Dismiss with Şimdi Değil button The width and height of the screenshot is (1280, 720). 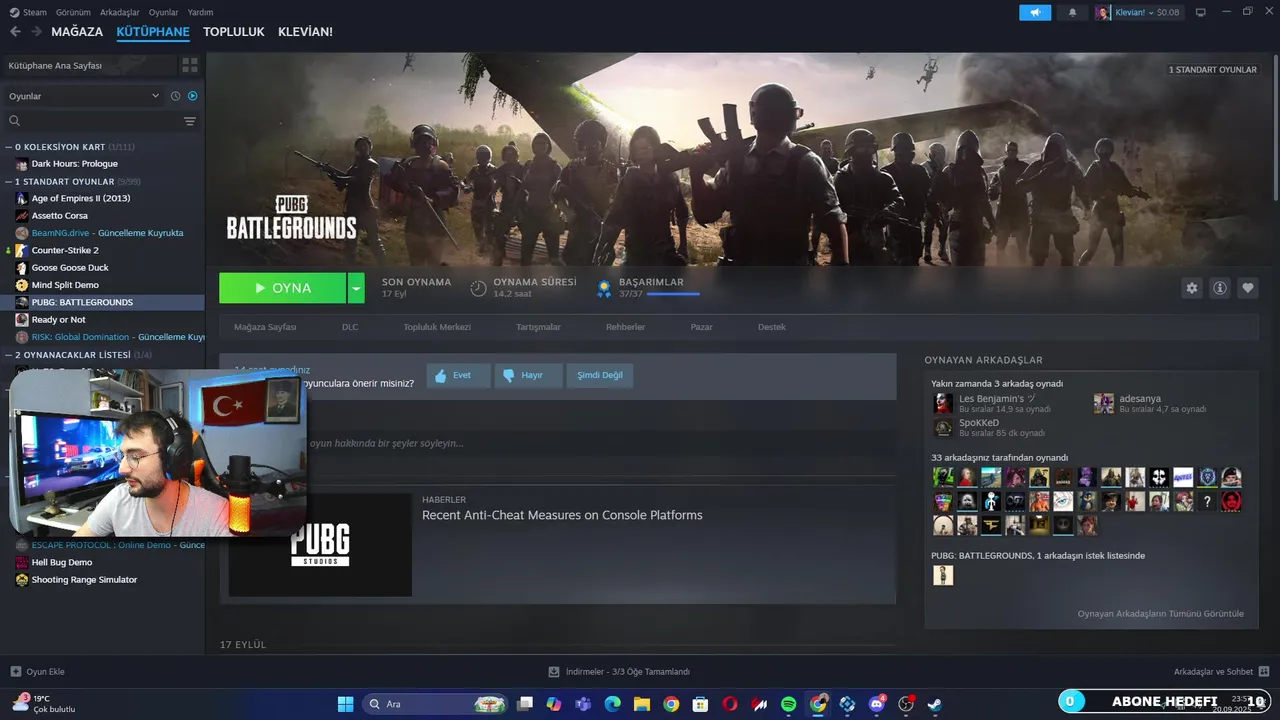(x=600, y=375)
